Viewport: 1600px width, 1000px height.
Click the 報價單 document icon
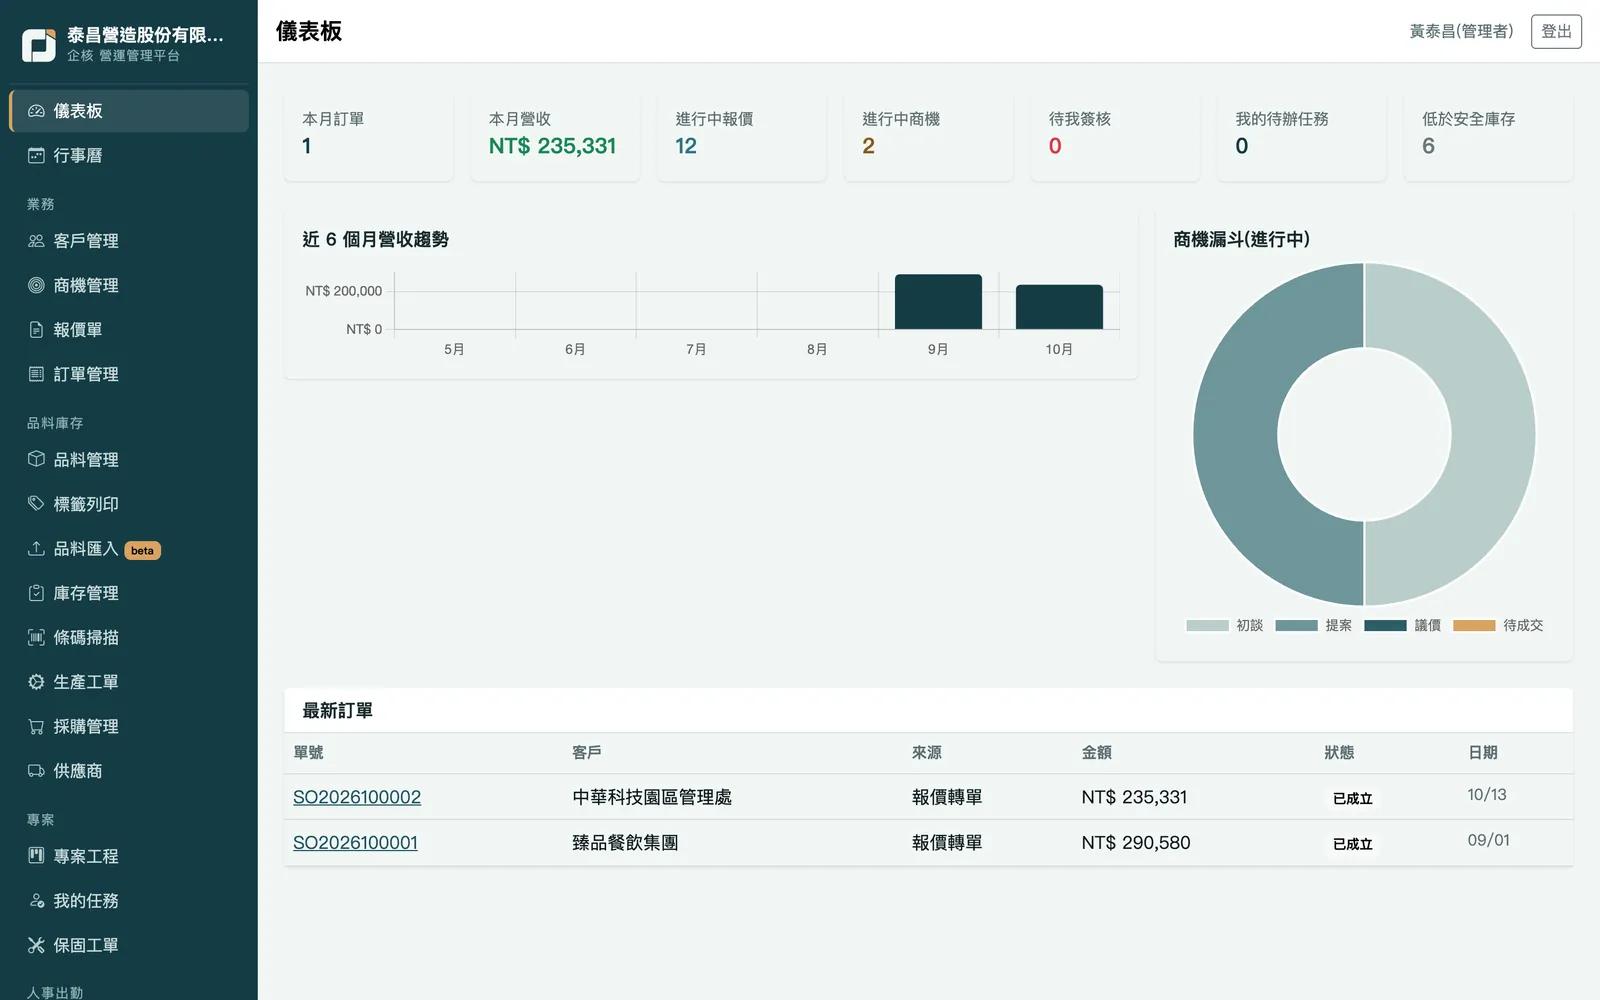36,330
